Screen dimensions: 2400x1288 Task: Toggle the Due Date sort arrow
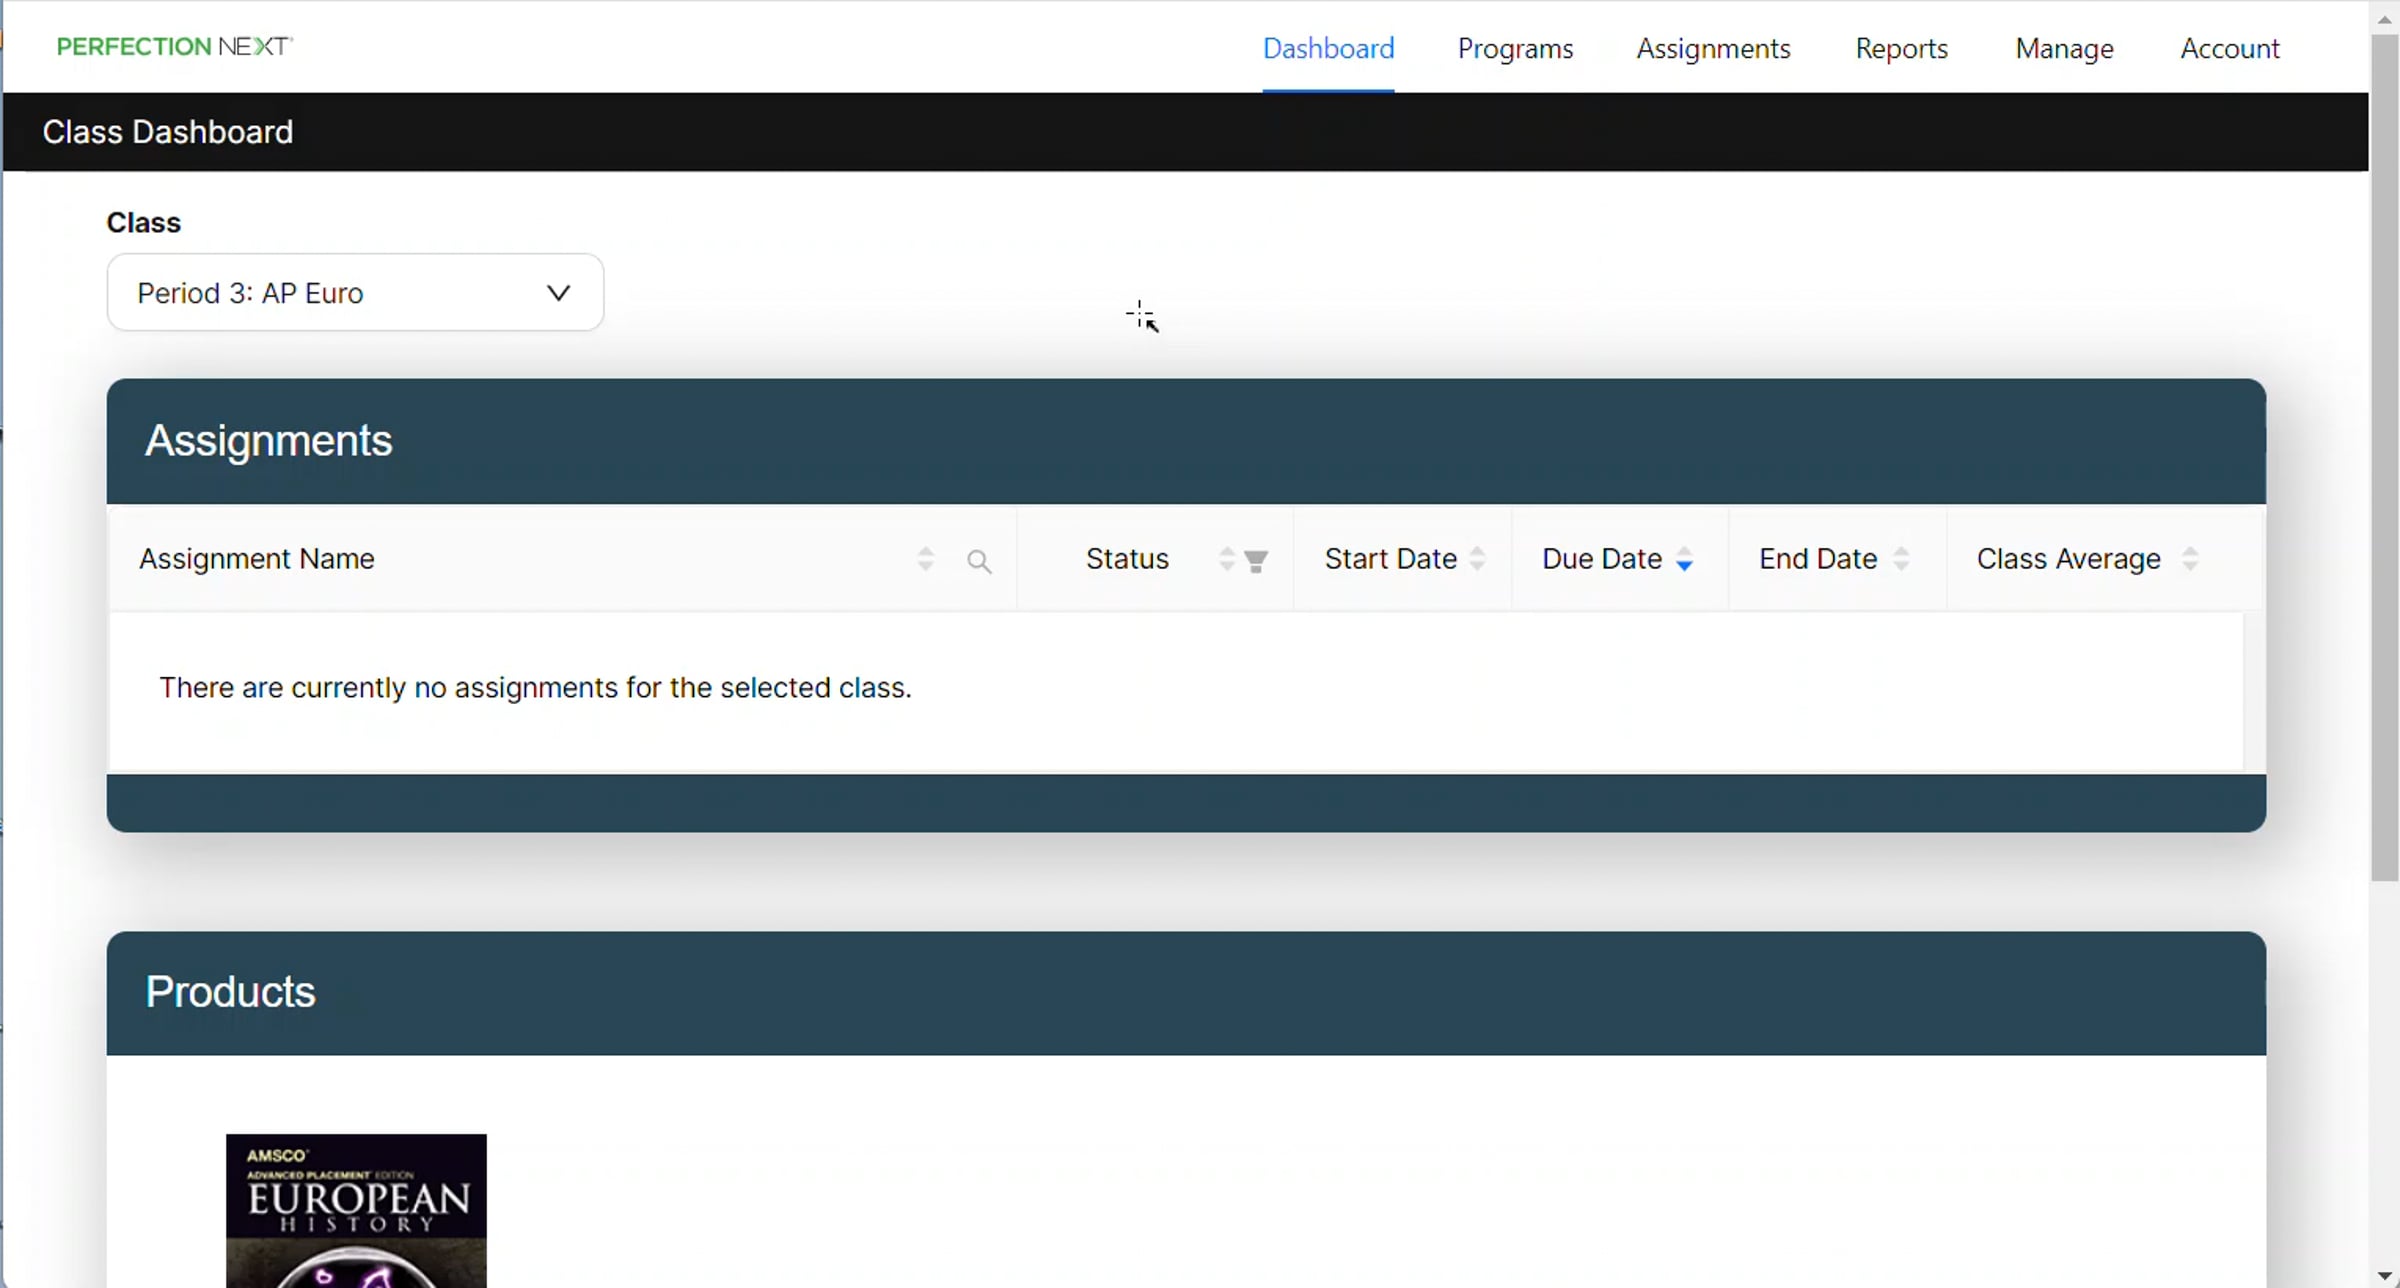1684,560
